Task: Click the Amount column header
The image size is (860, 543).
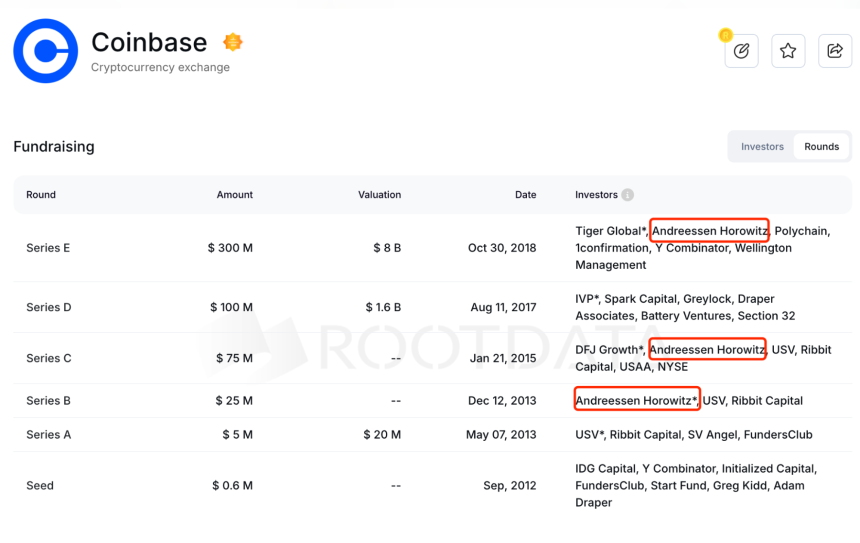Action: [x=235, y=195]
